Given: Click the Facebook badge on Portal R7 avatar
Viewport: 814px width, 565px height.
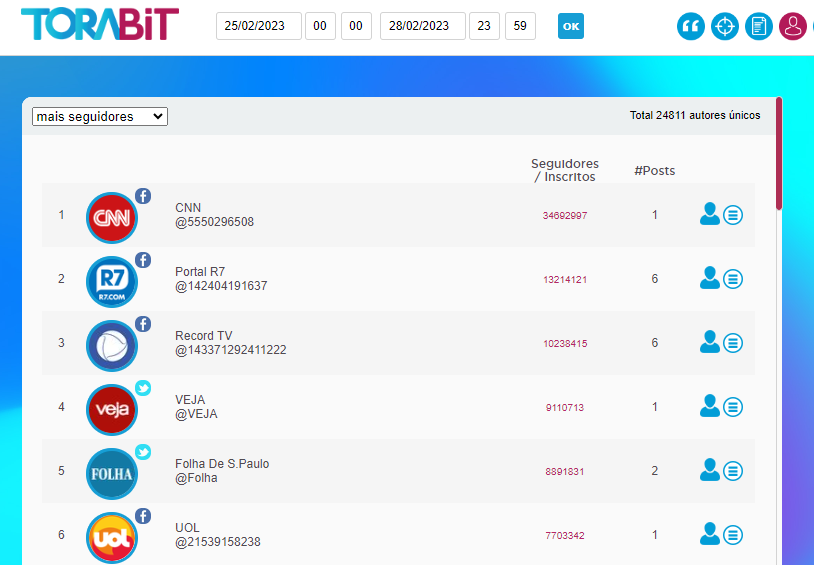Looking at the screenshot, I should pyautogui.click(x=143, y=260).
